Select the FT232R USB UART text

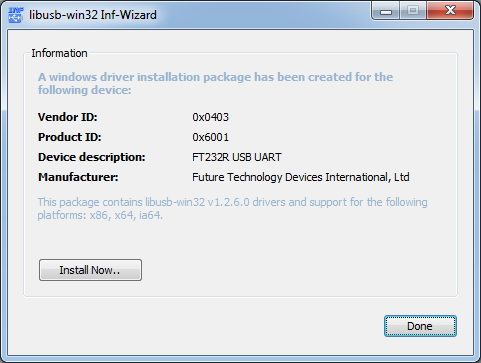237,157
